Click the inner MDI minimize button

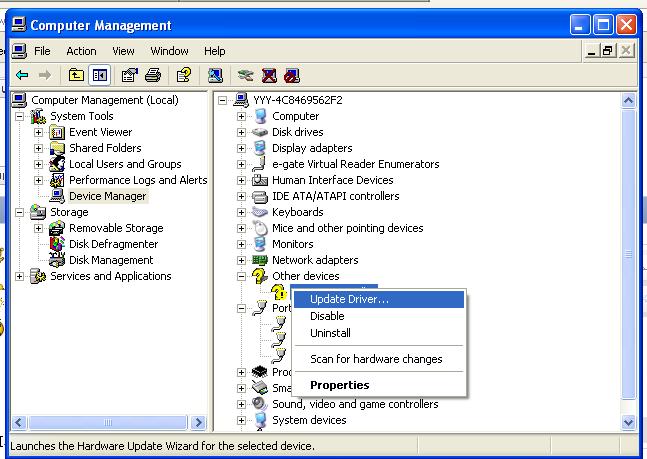click(592, 51)
